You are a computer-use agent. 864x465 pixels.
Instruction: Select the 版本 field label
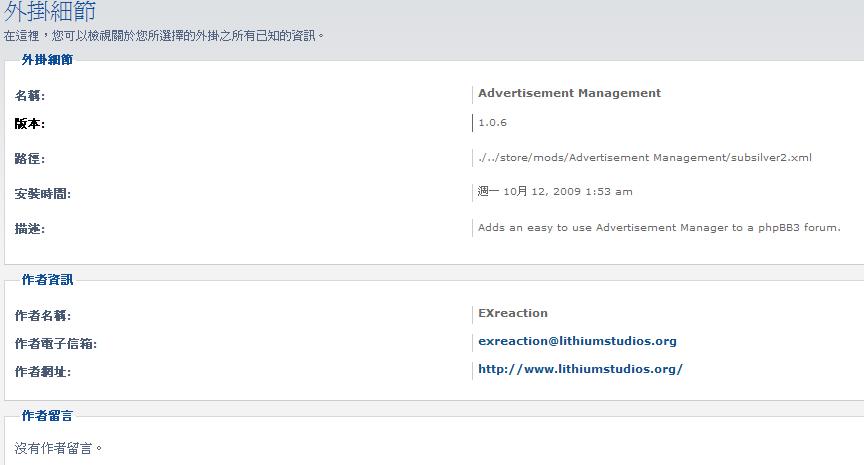[x=30, y=124]
